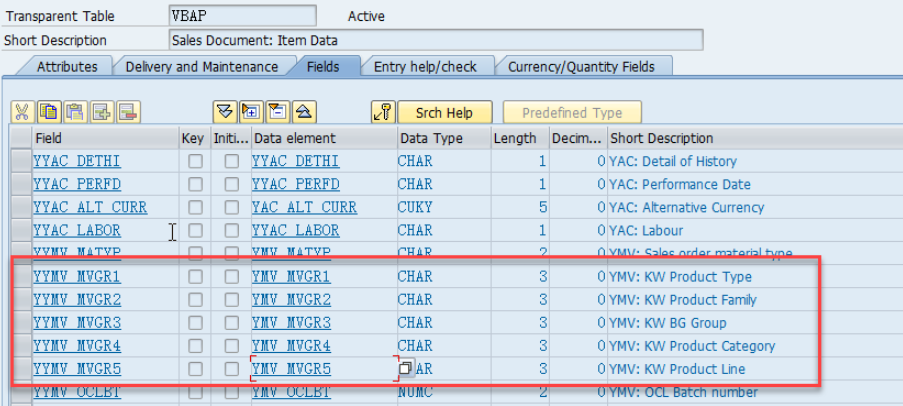Screen dimensions: 903x406
Task: Click the Insert Row toolbar icon
Action: 101,112
